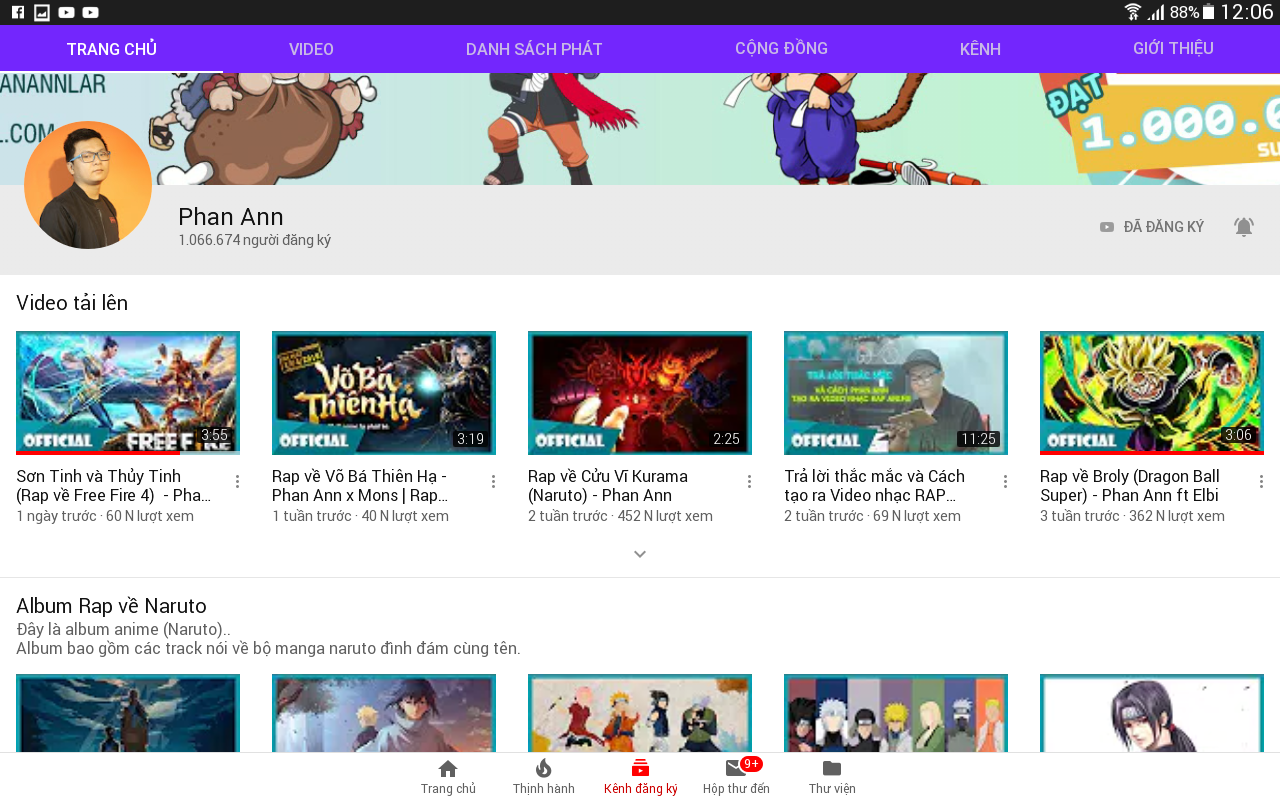The height and width of the screenshot is (800, 1280).
Task: Tap Phan Ann channel avatar
Action: 88,185
